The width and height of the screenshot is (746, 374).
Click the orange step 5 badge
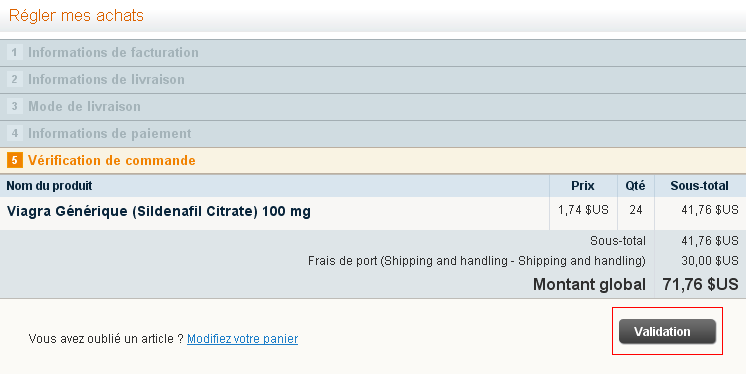[x=15, y=160]
